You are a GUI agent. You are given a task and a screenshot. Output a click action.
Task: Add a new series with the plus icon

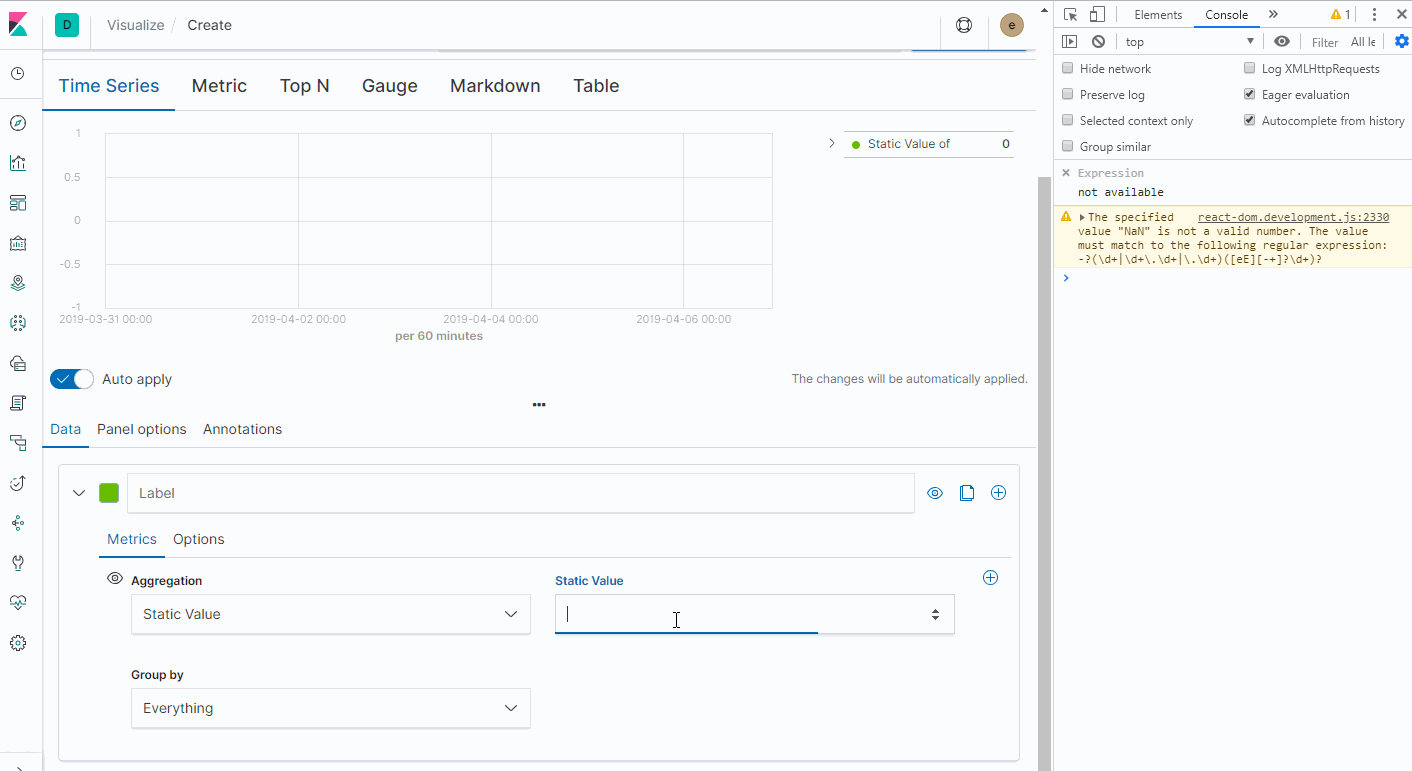[x=998, y=492]
